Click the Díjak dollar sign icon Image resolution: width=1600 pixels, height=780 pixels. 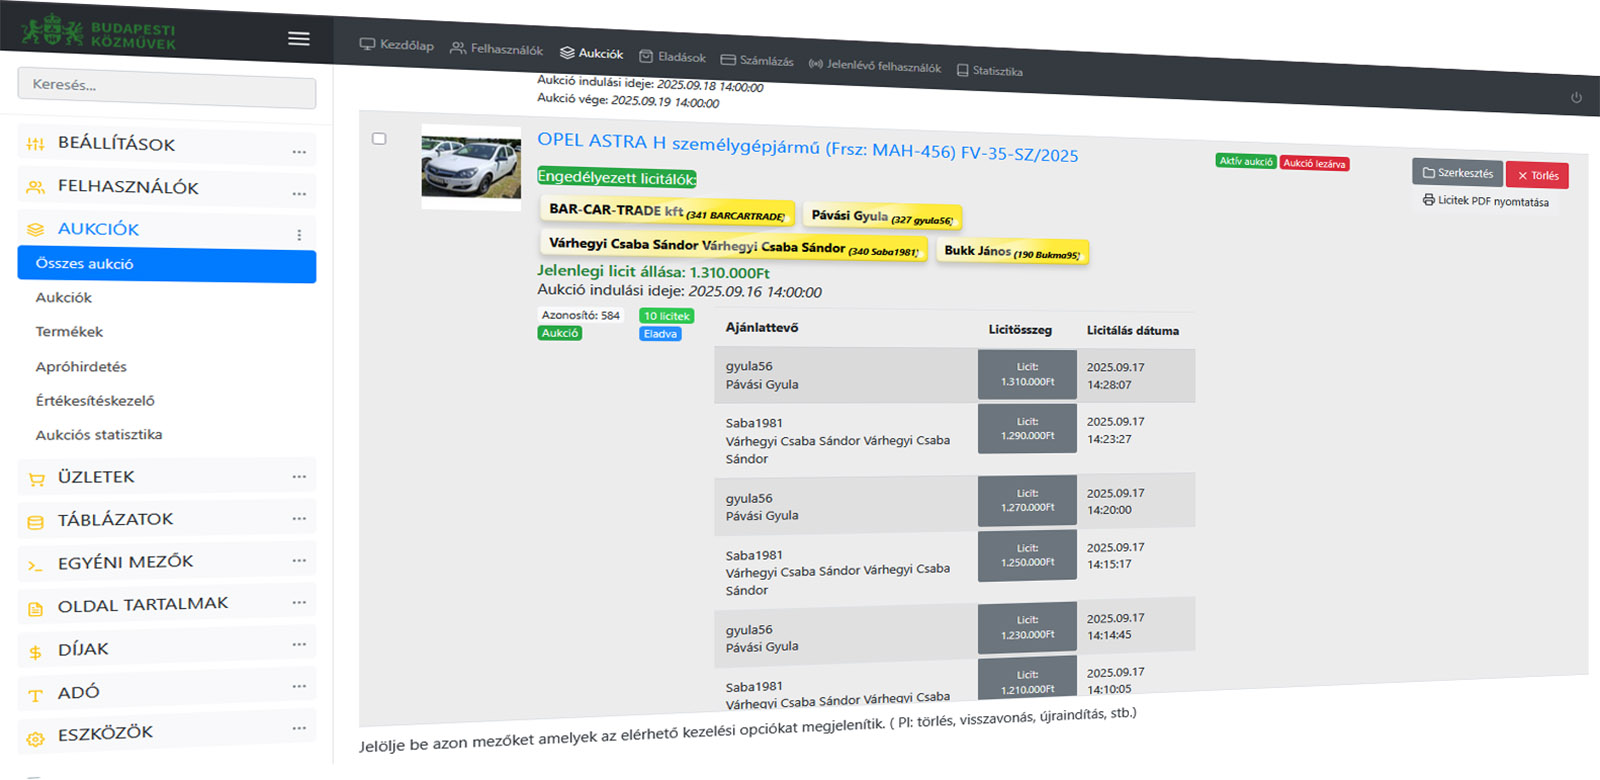point(36,652)
